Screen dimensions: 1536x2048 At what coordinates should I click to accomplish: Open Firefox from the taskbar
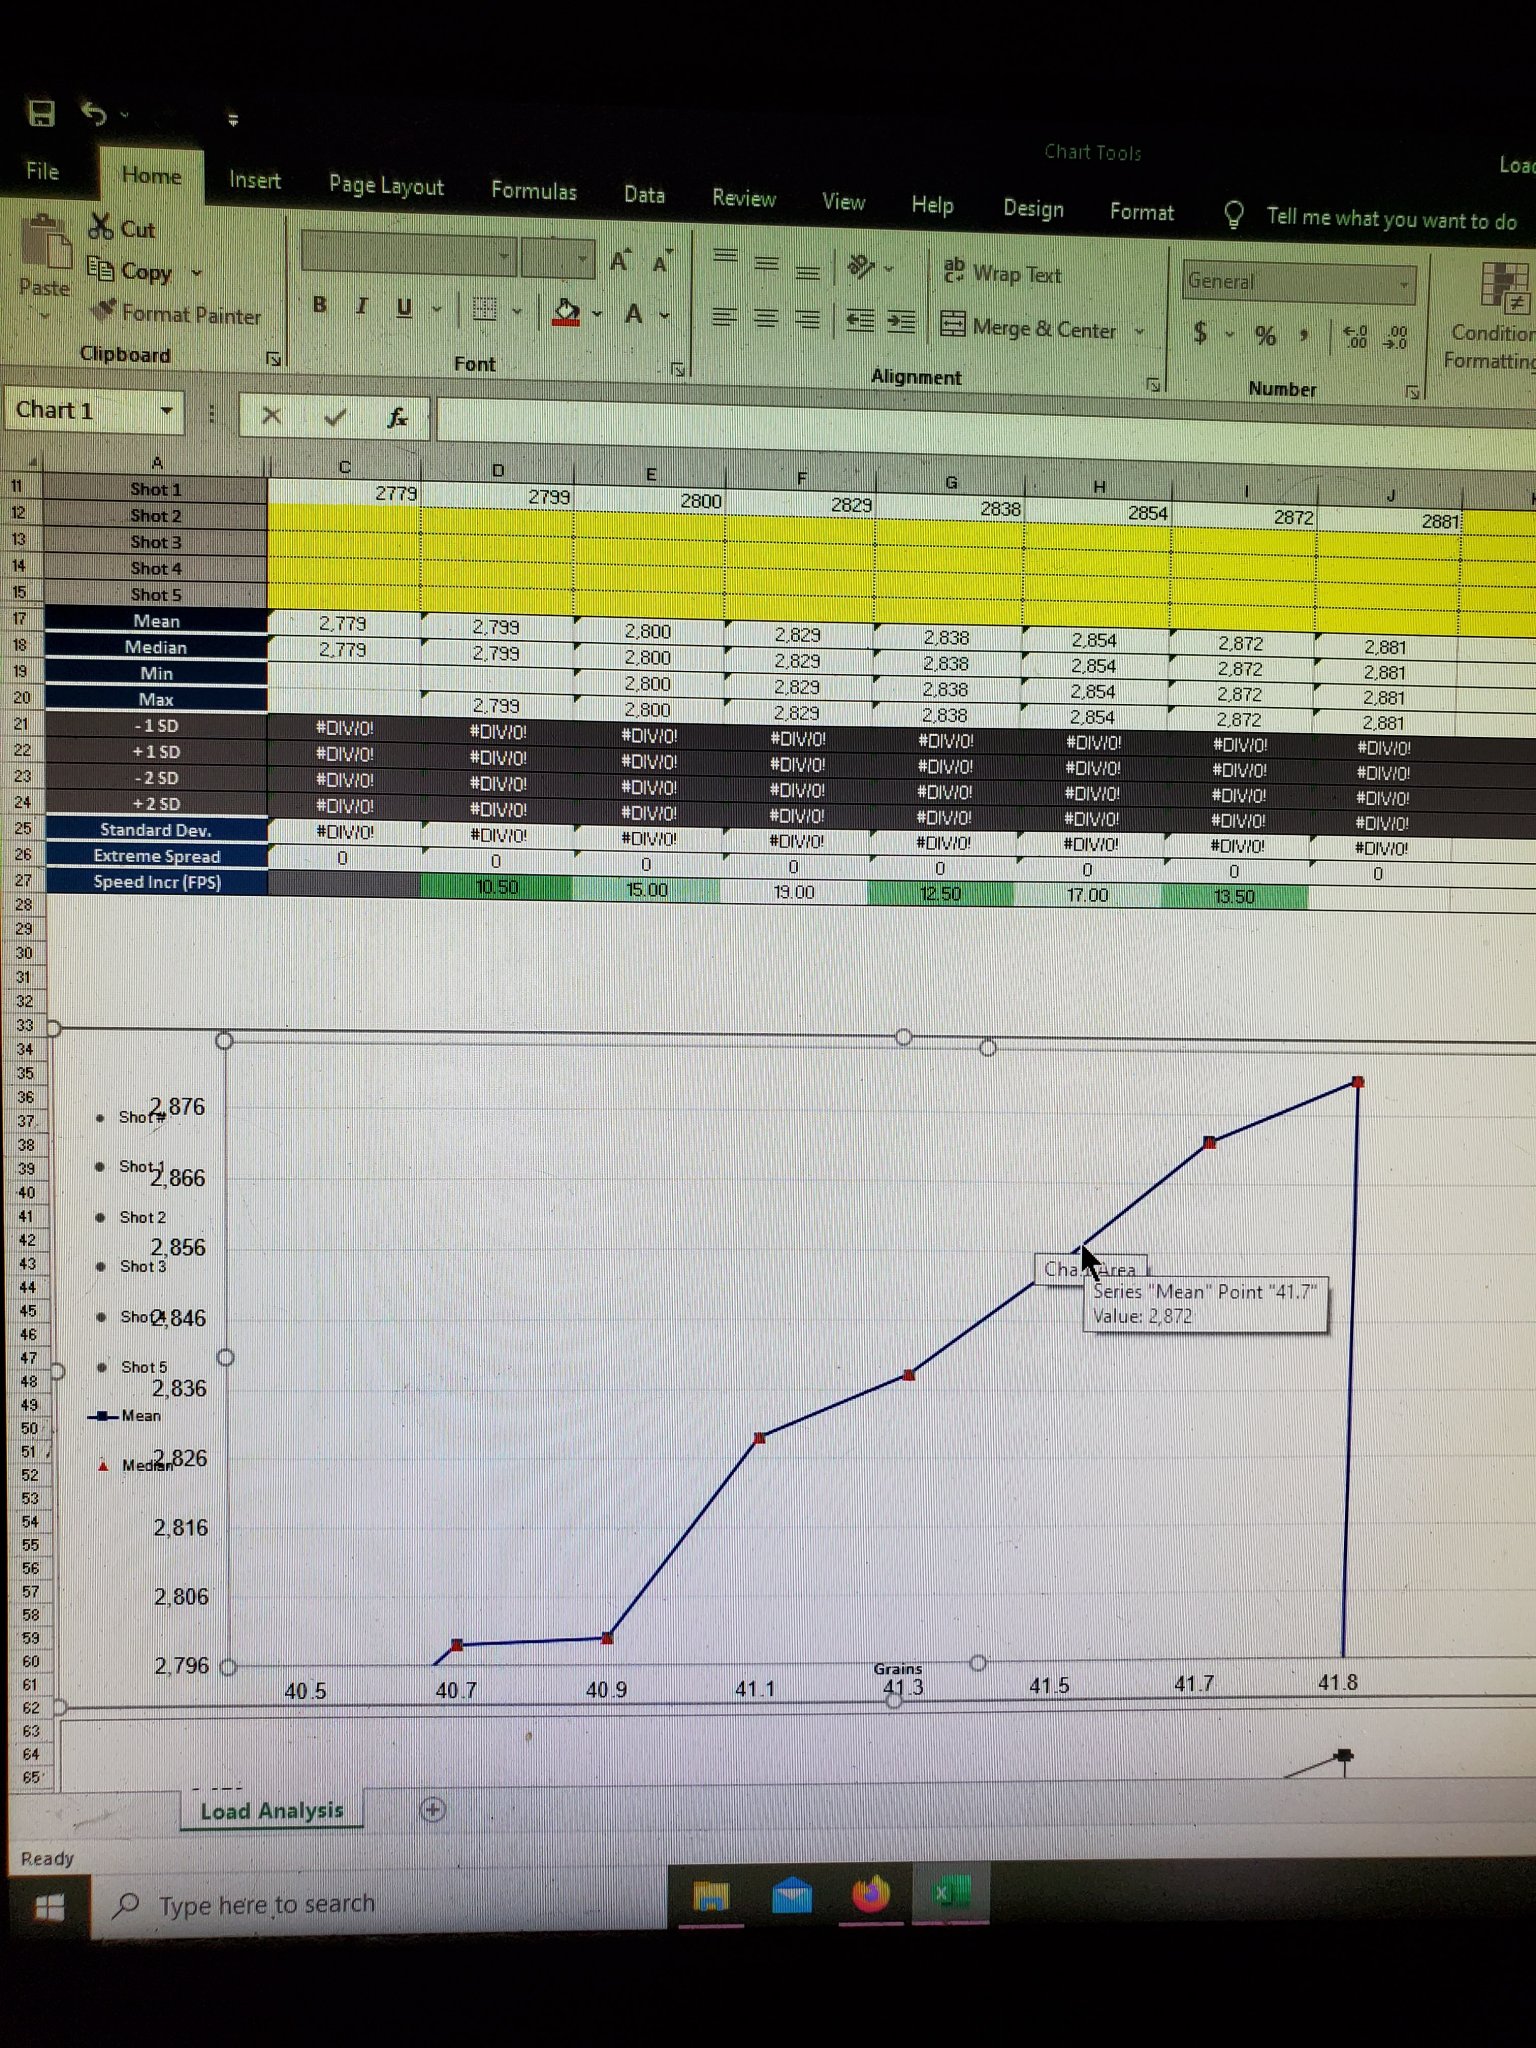pos(870,1894)
